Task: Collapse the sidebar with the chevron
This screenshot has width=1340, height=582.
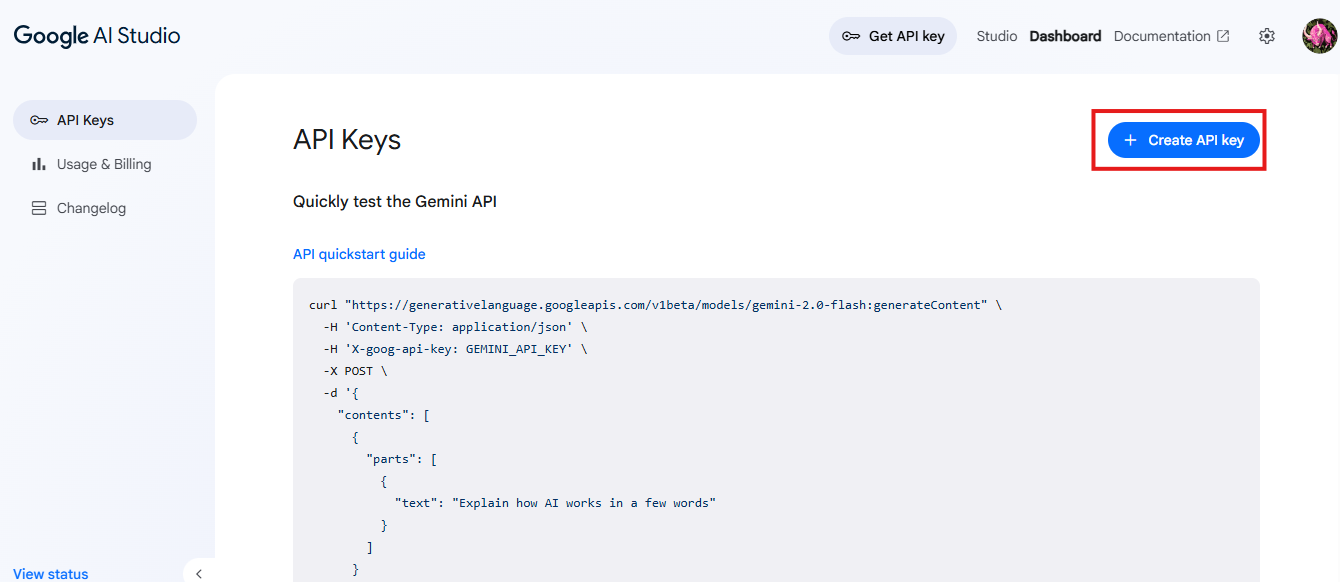Action: tap(199, 573)
